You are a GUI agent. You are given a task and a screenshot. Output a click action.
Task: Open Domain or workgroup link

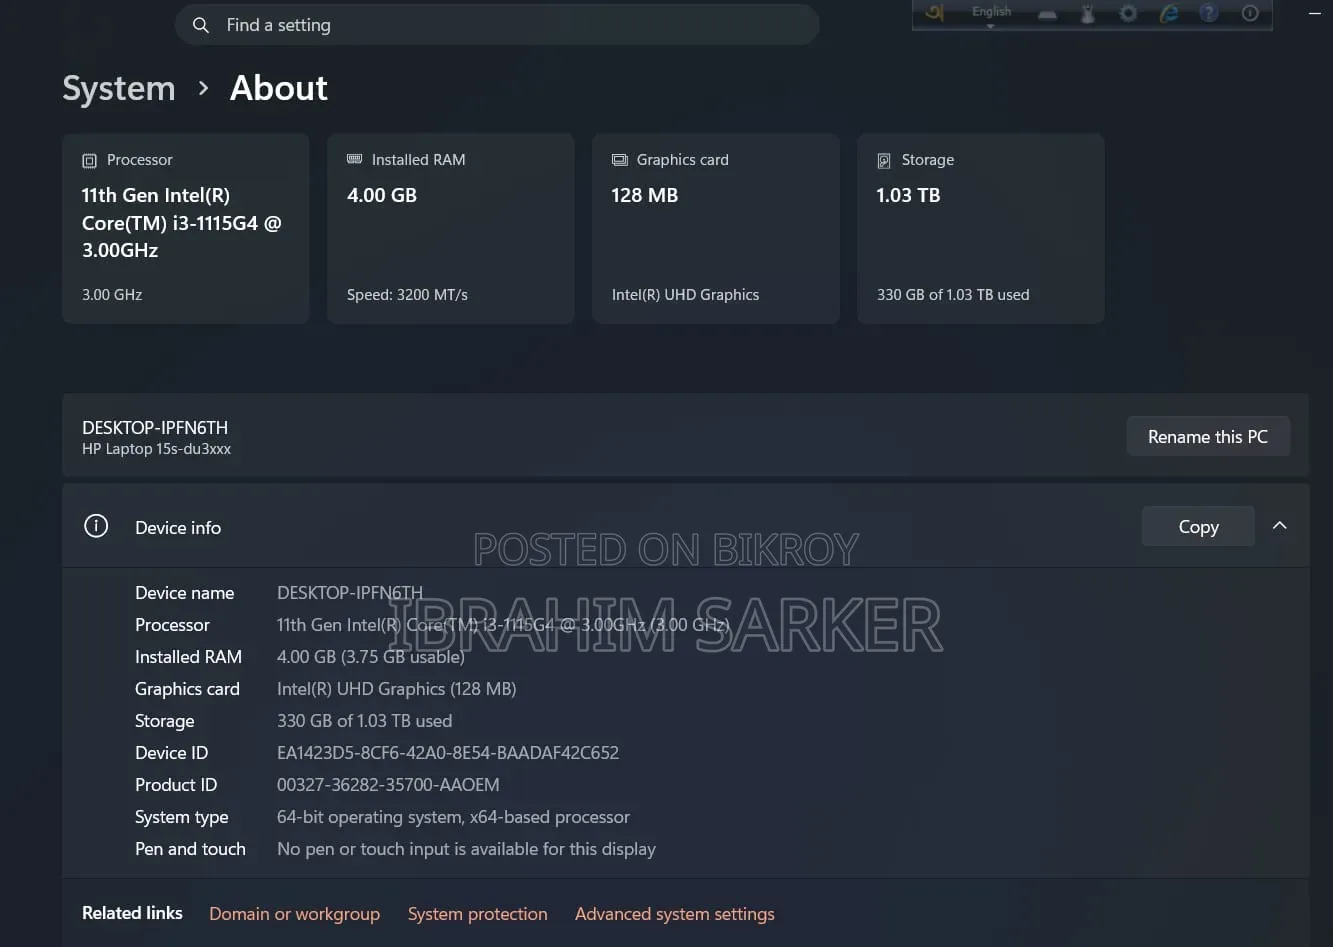294,914
